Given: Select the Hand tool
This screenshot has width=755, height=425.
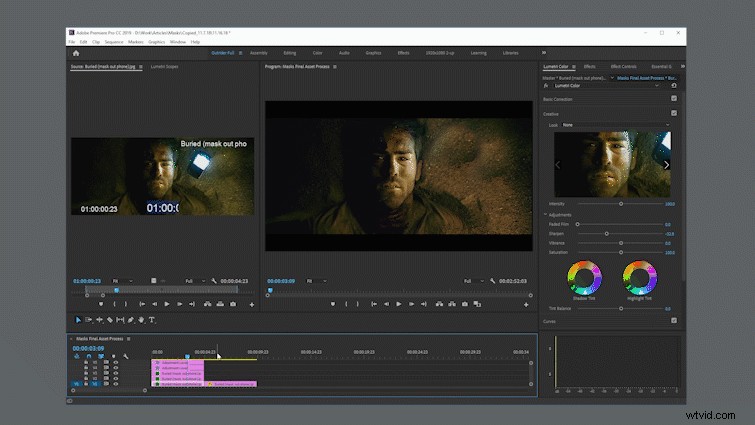Looking at the screenshot, I should (141, 320).
